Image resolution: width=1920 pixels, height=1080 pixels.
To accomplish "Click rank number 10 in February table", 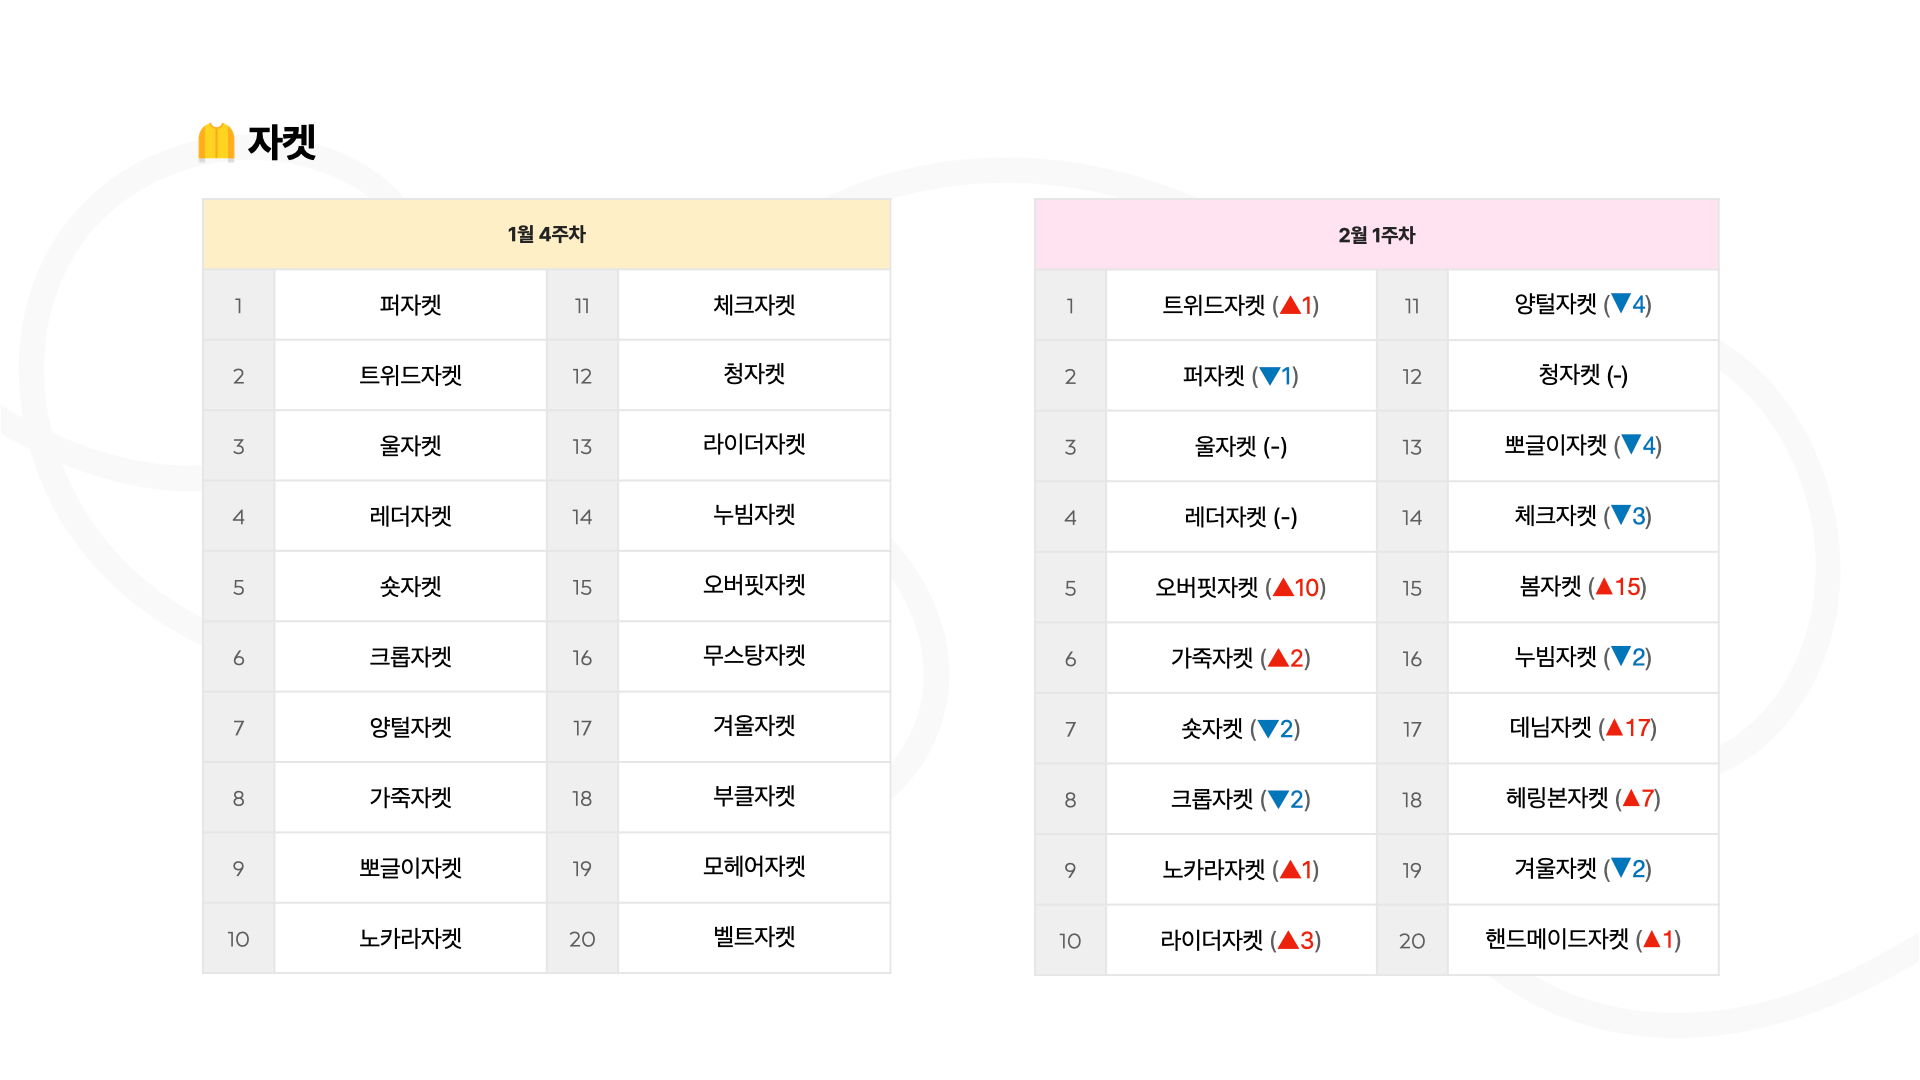I will [1070, 941].
